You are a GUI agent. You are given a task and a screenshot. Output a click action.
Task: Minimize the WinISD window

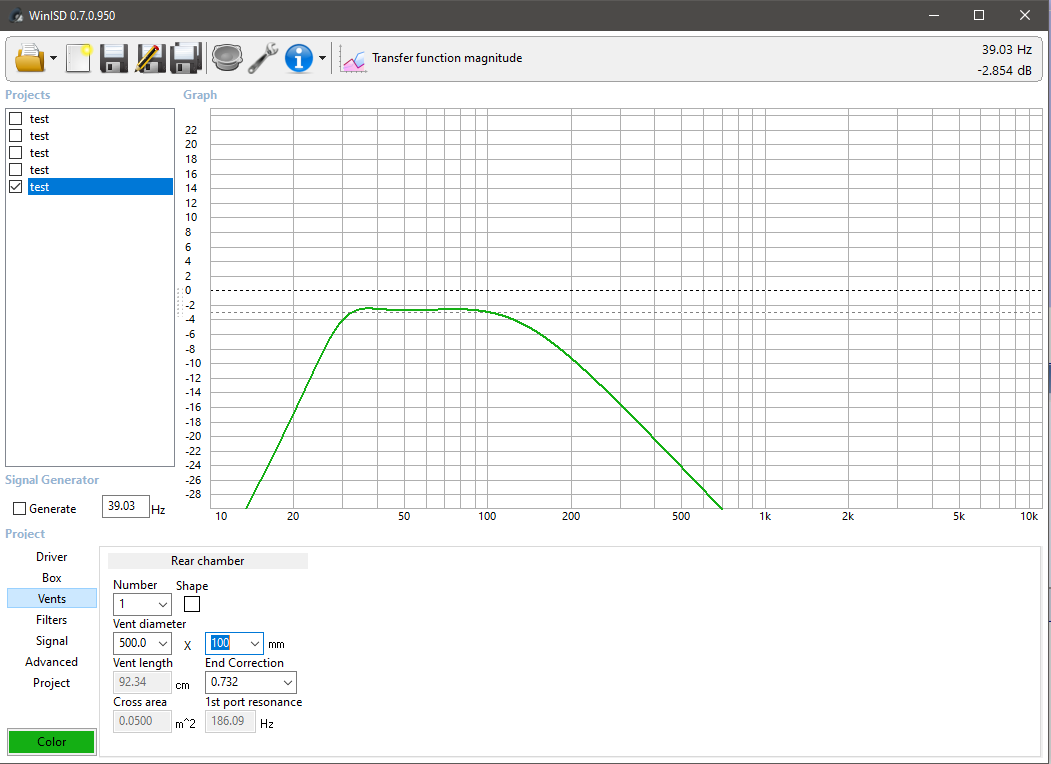[934, 15]
